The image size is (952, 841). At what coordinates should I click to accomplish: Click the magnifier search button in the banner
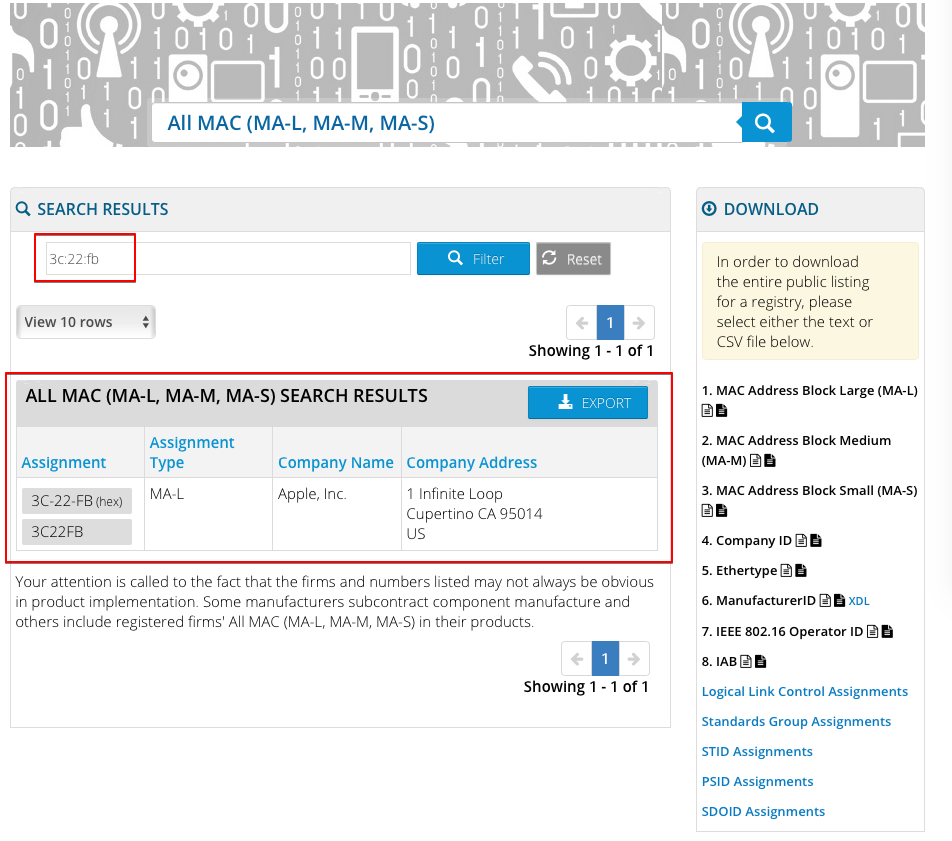766,123
